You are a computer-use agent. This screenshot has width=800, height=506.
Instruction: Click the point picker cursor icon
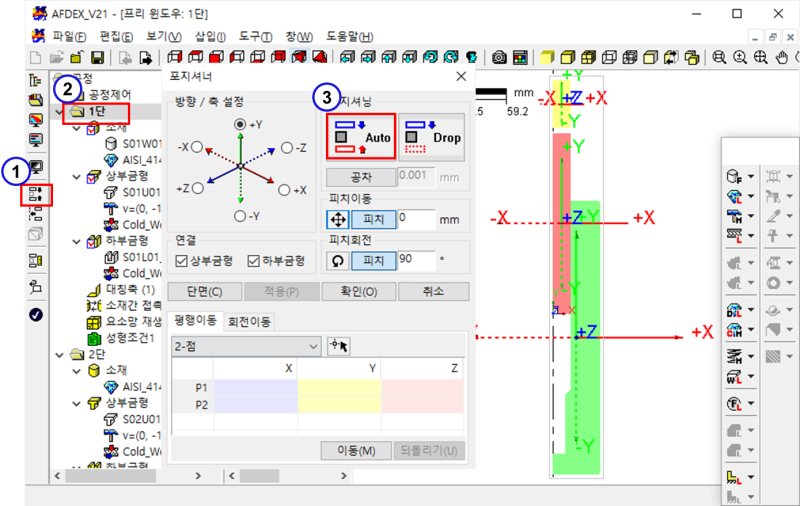(x=340, y=345)
